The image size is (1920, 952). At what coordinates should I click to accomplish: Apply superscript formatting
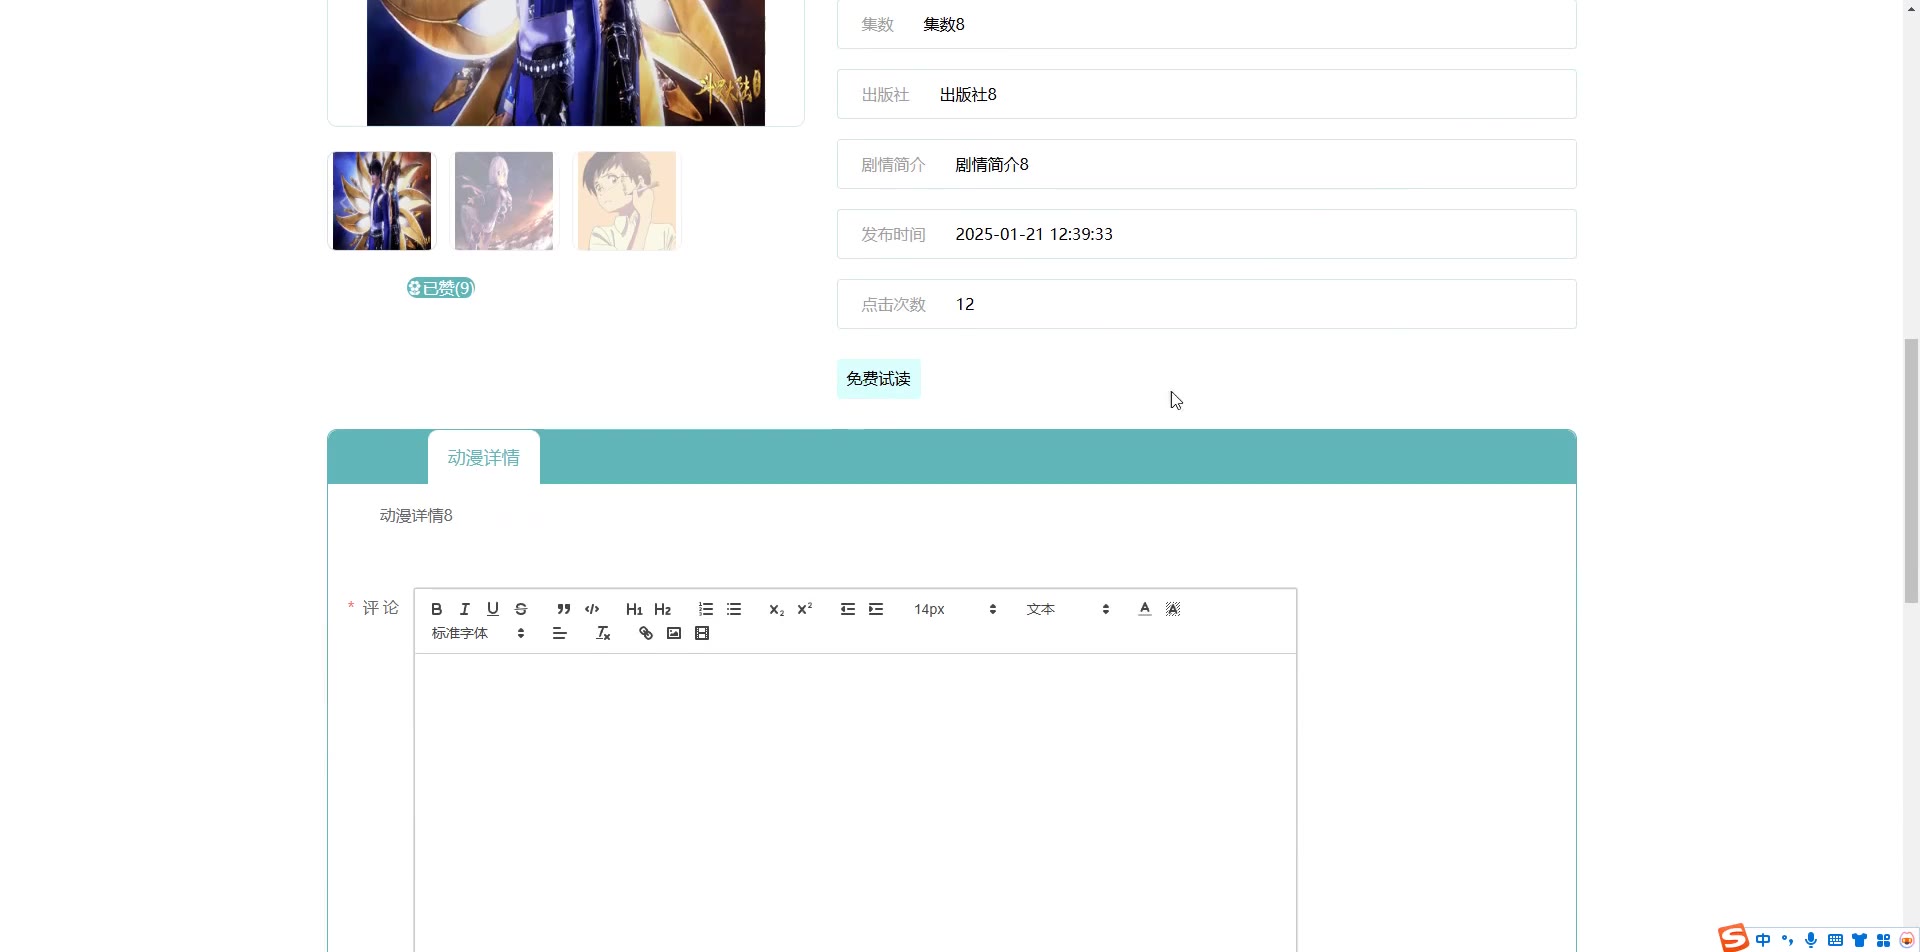(x=804, y=609)
